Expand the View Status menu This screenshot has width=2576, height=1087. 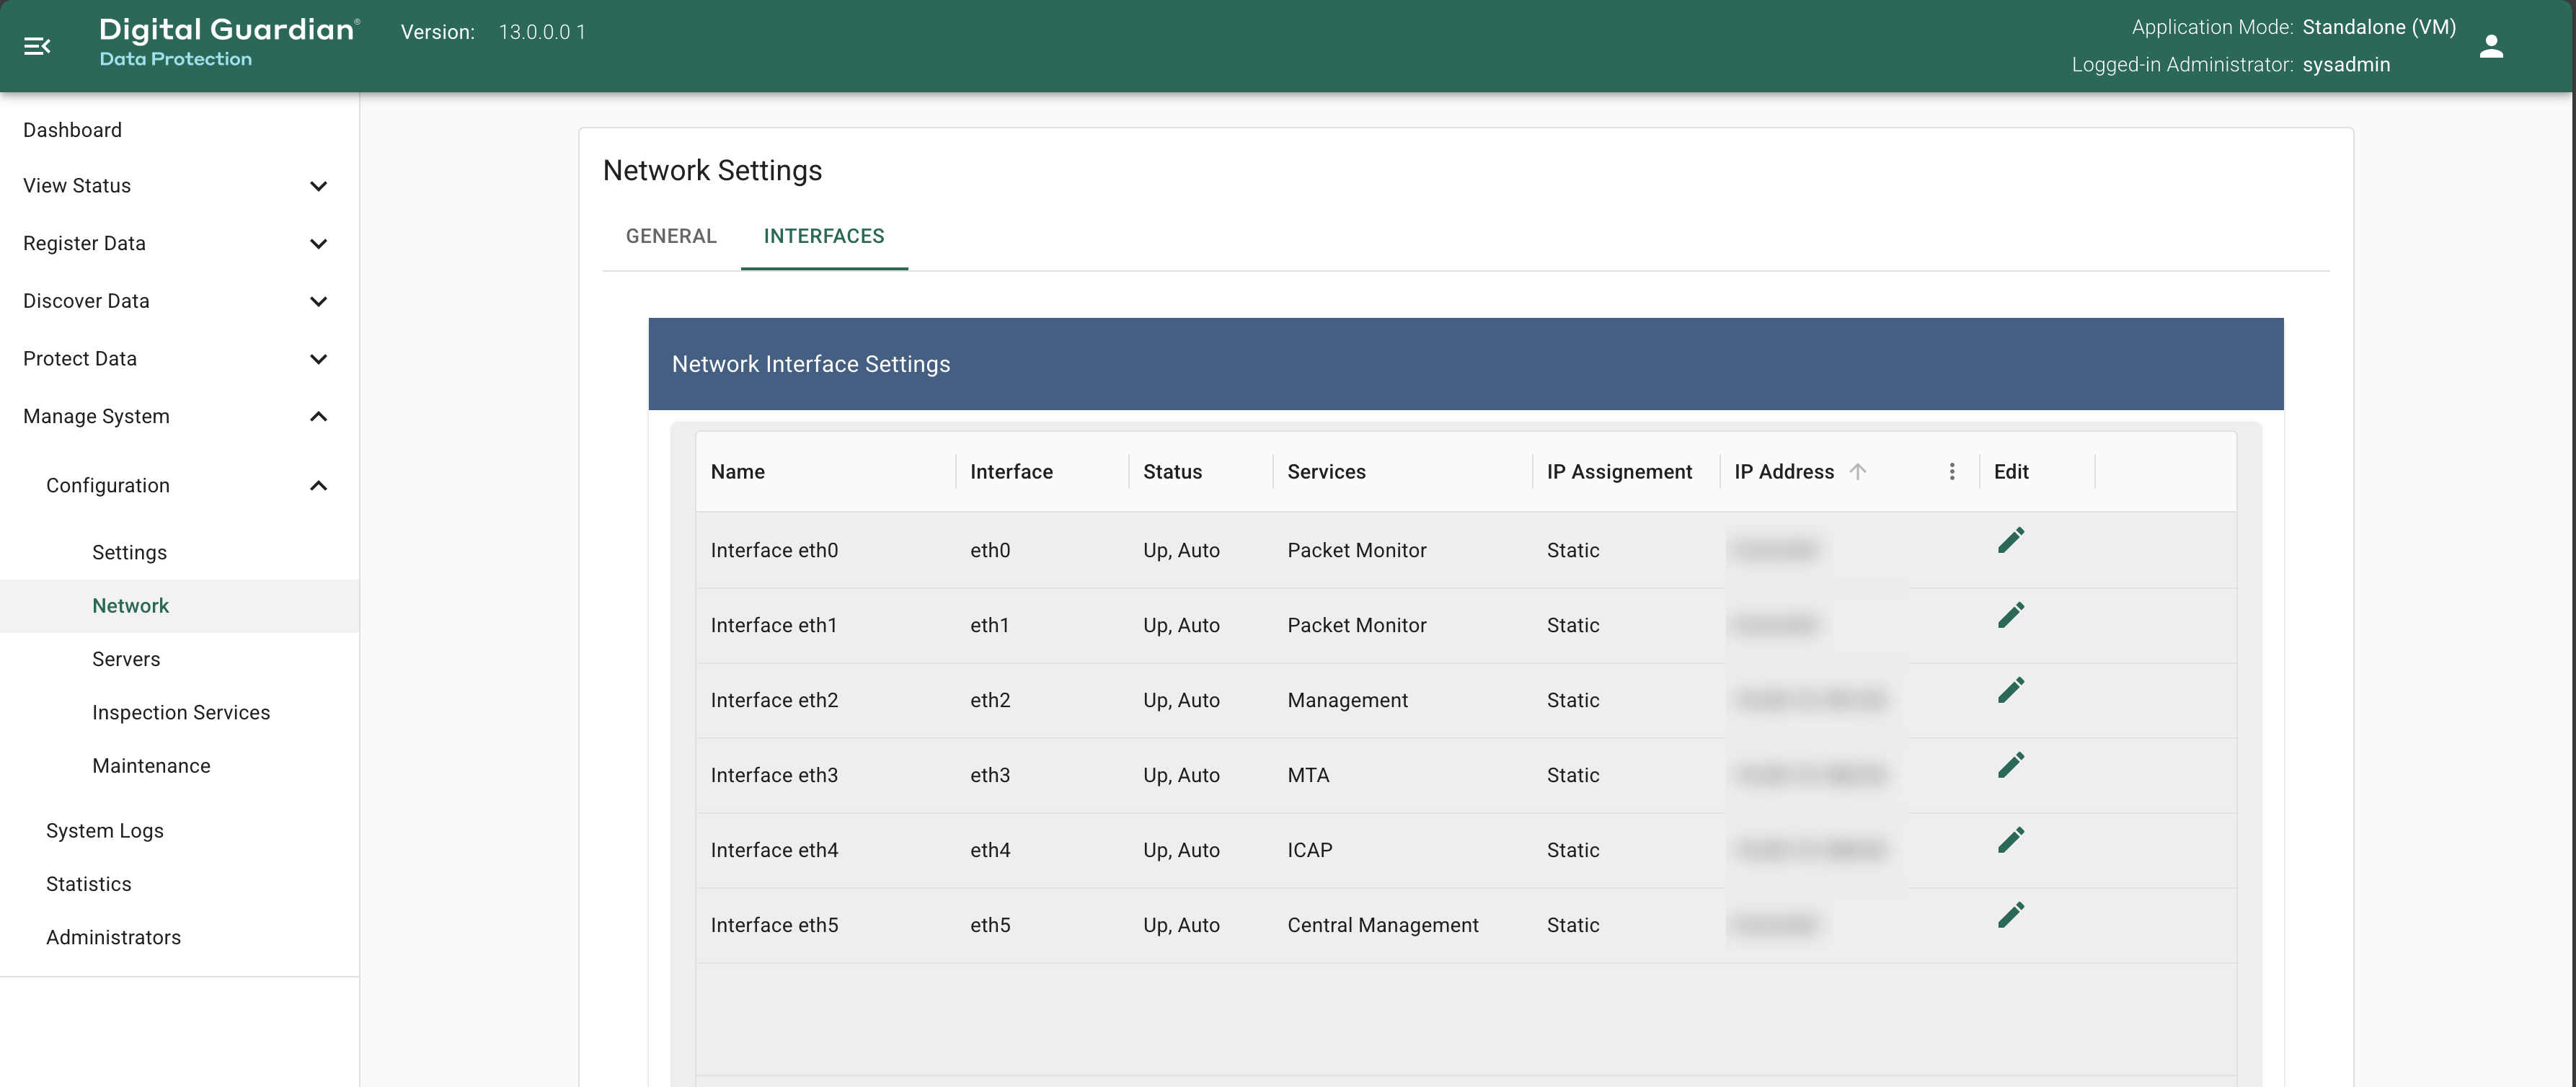pos(318,186)
